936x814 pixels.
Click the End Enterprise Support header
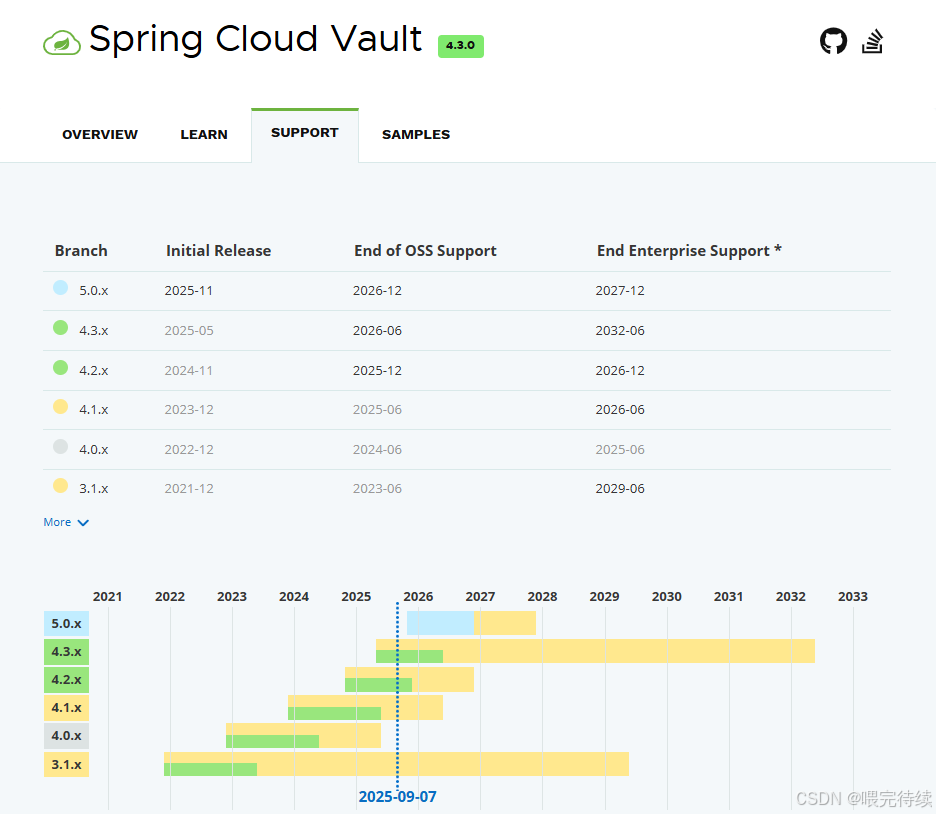689,251
